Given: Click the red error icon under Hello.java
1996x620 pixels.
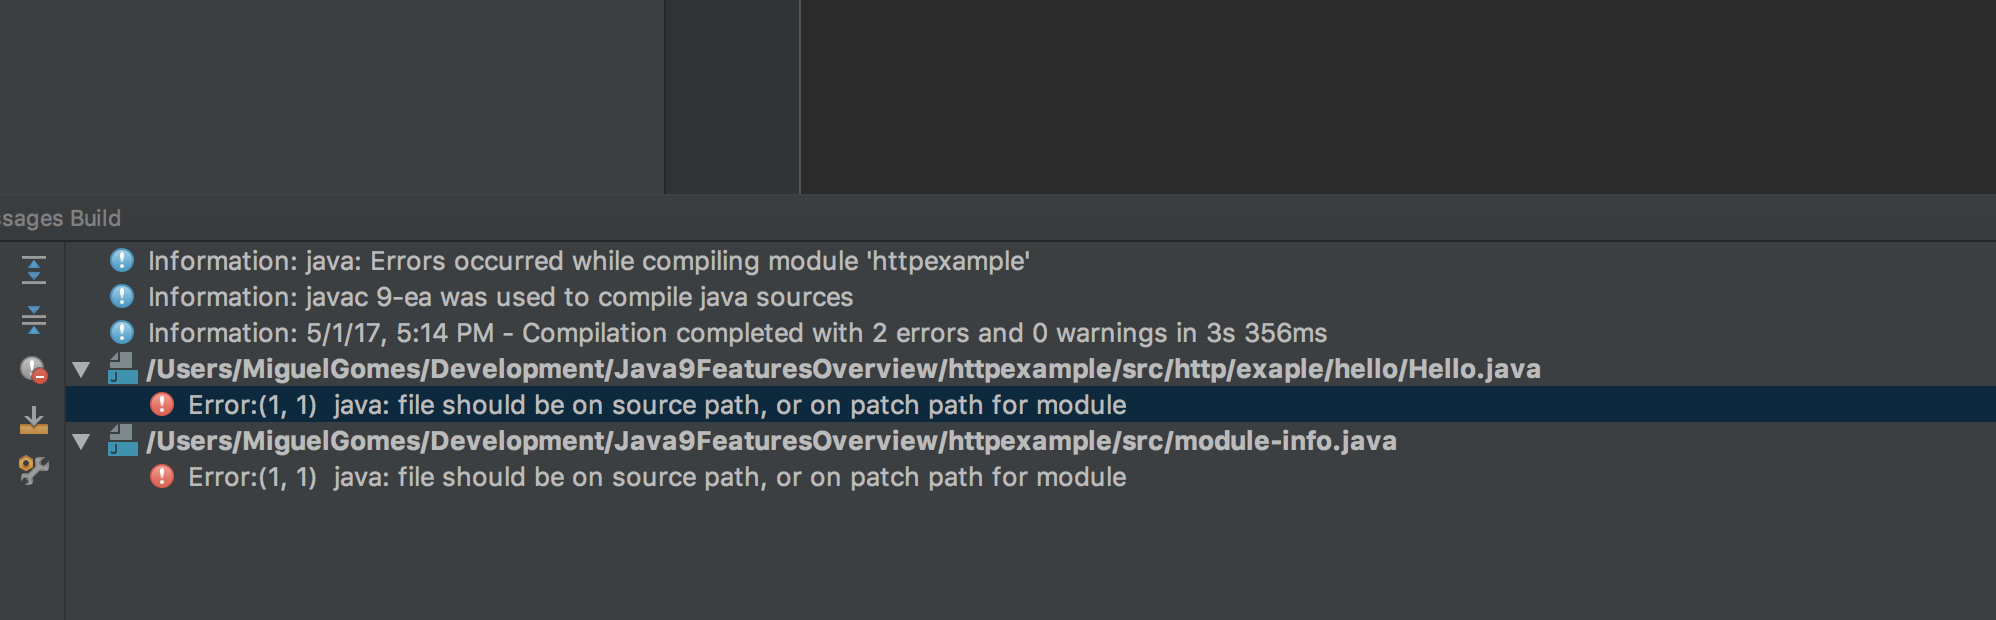Looking at the screenshot, I should [x=162, y=405].
